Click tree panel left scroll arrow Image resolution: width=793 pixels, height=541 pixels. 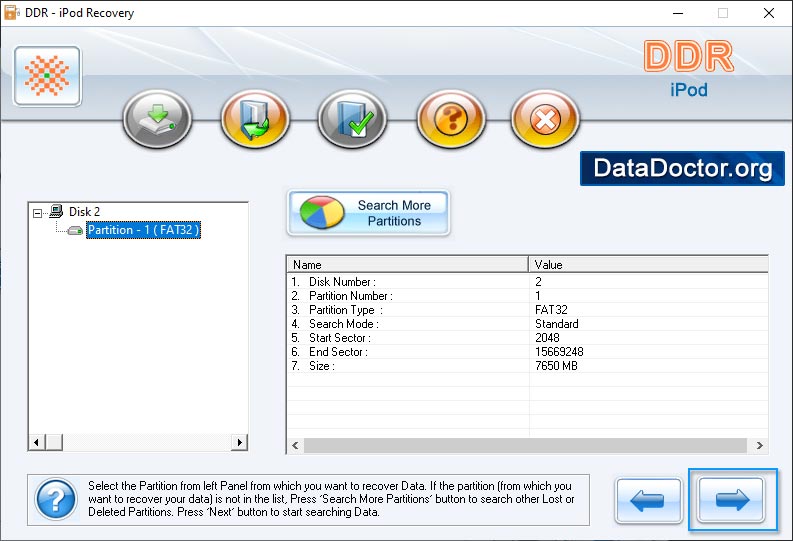pos(36,442)
